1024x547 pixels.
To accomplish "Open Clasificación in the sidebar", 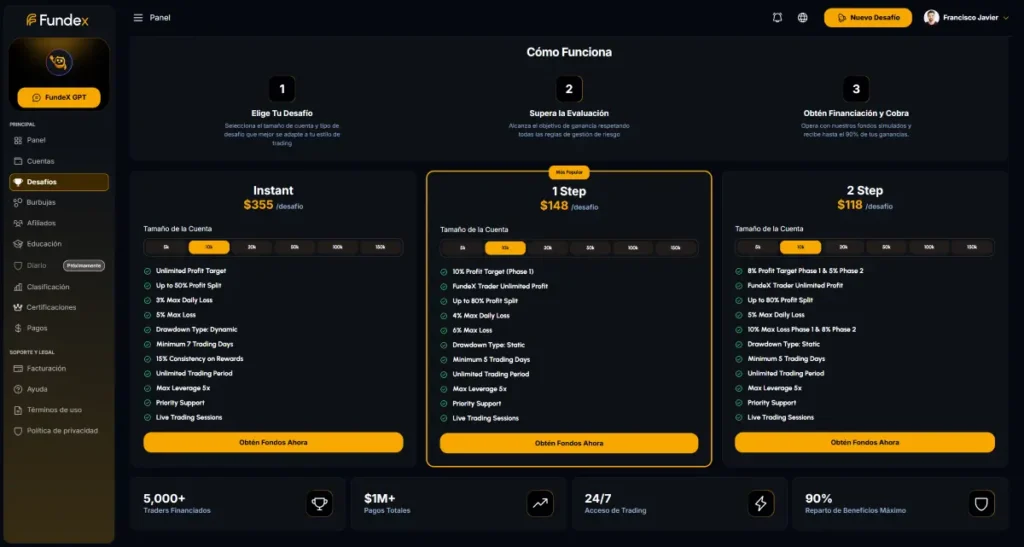I will (59, 287).
